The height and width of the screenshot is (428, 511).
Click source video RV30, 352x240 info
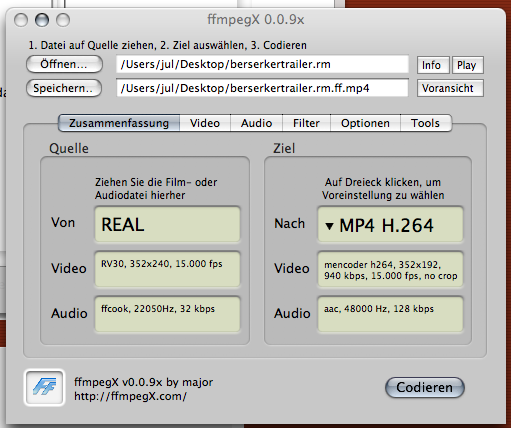[x=167, y=269]
